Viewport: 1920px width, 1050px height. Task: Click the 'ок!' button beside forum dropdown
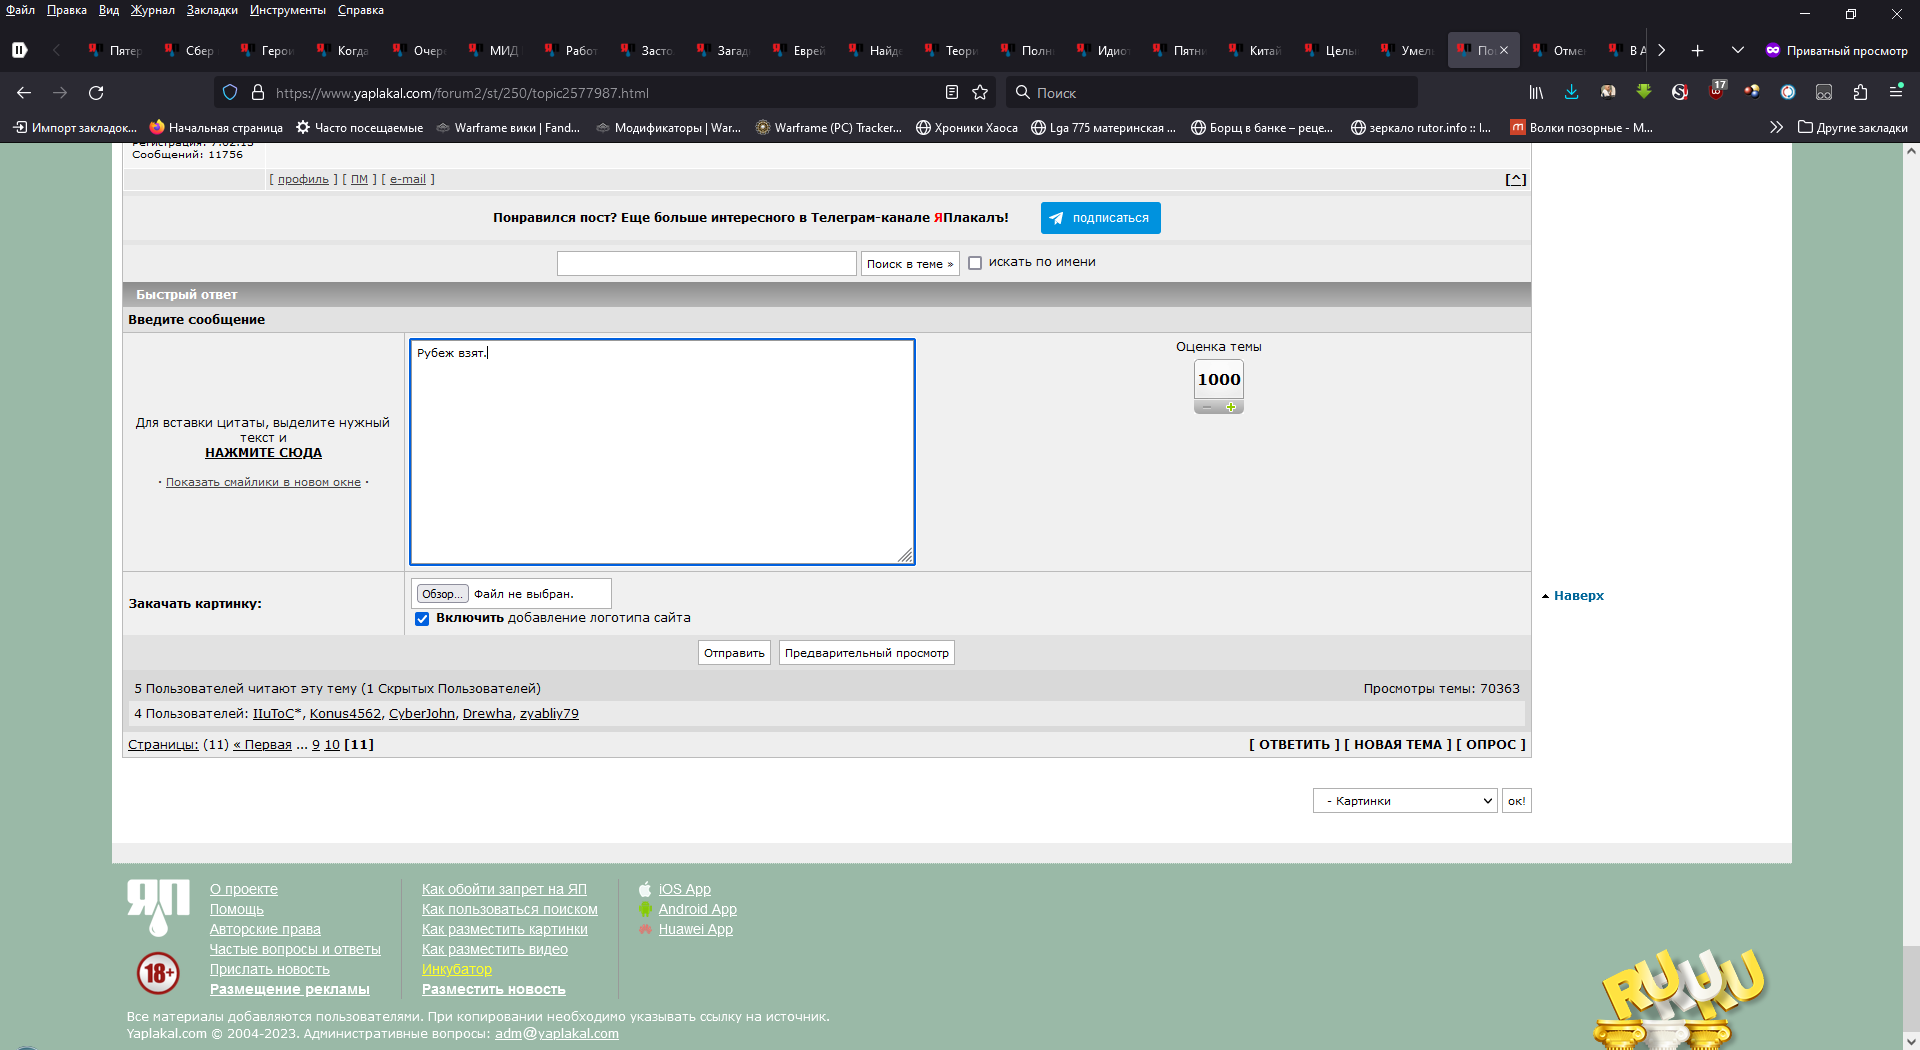pos(1517,801)
